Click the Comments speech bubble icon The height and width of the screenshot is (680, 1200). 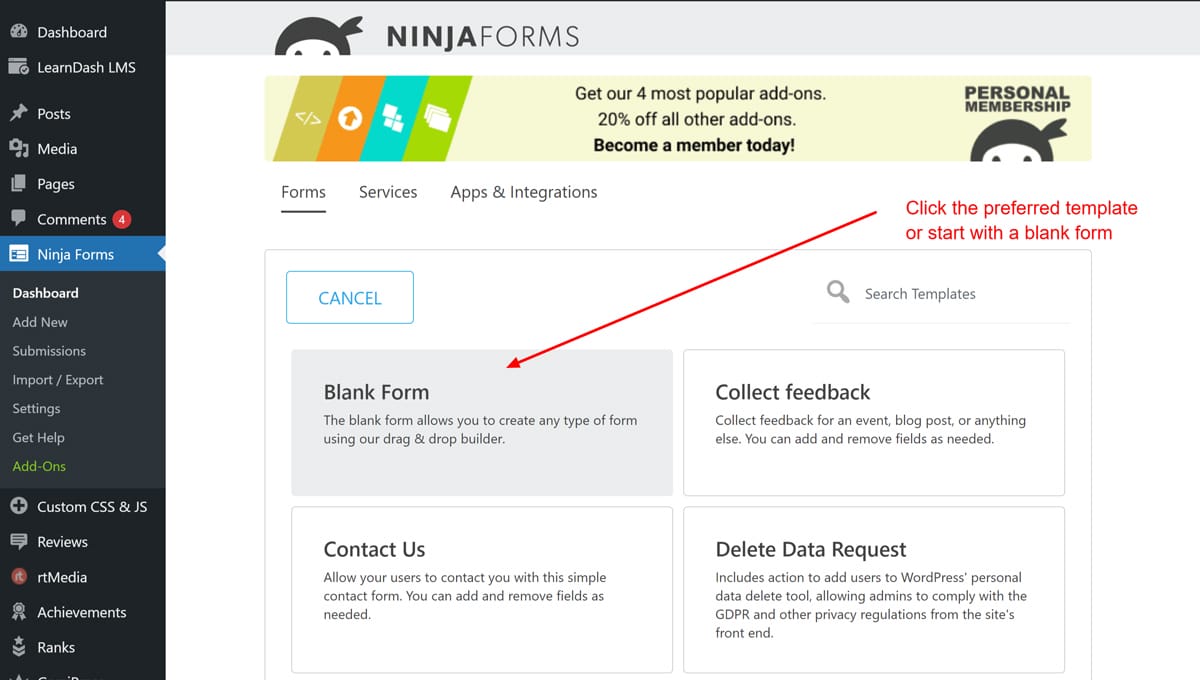point(18,219)
